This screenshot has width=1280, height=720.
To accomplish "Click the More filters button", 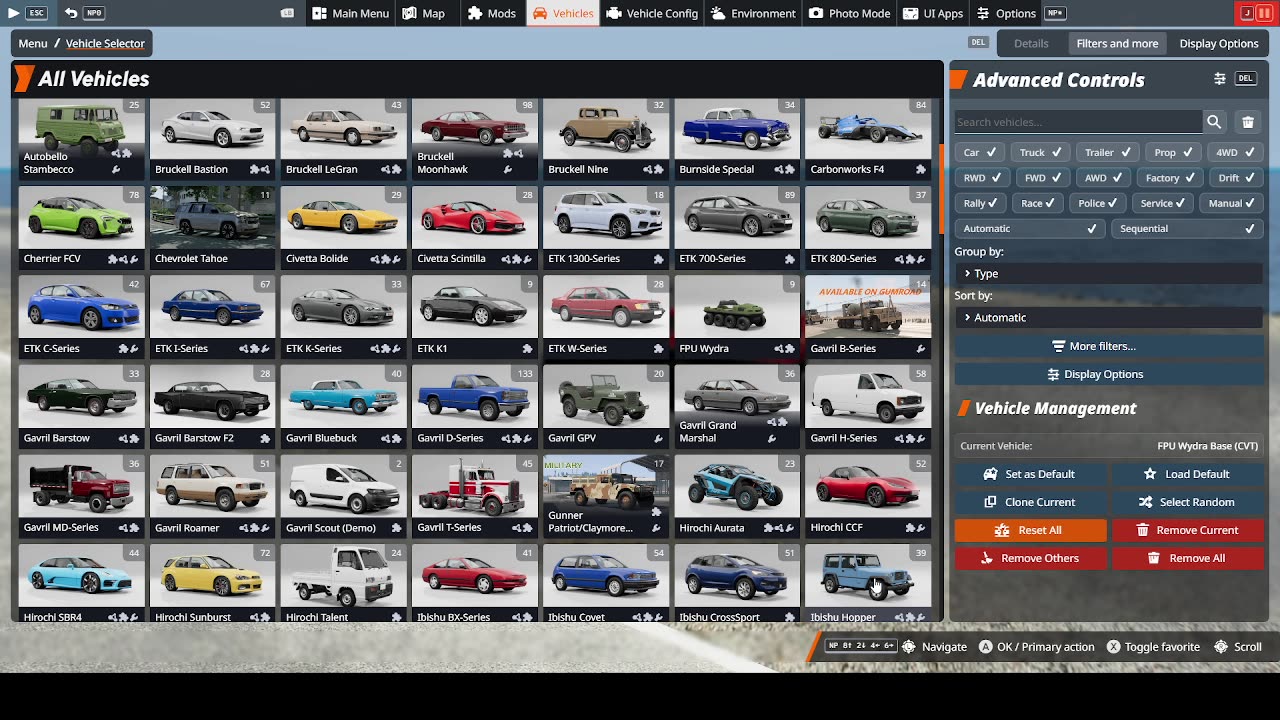I will point(1108,346).
